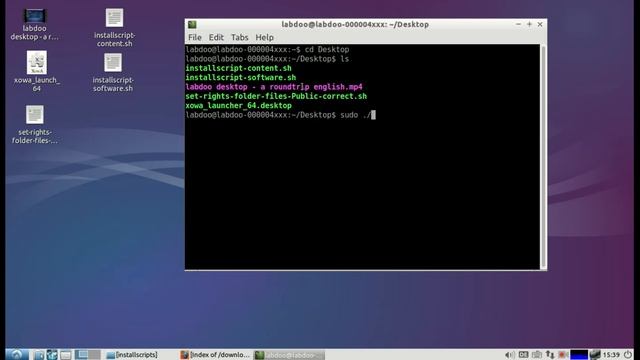Click installscript-content.sh in terminal output
The width and height of the screenshot is (640, 360).
pos(238,68)
